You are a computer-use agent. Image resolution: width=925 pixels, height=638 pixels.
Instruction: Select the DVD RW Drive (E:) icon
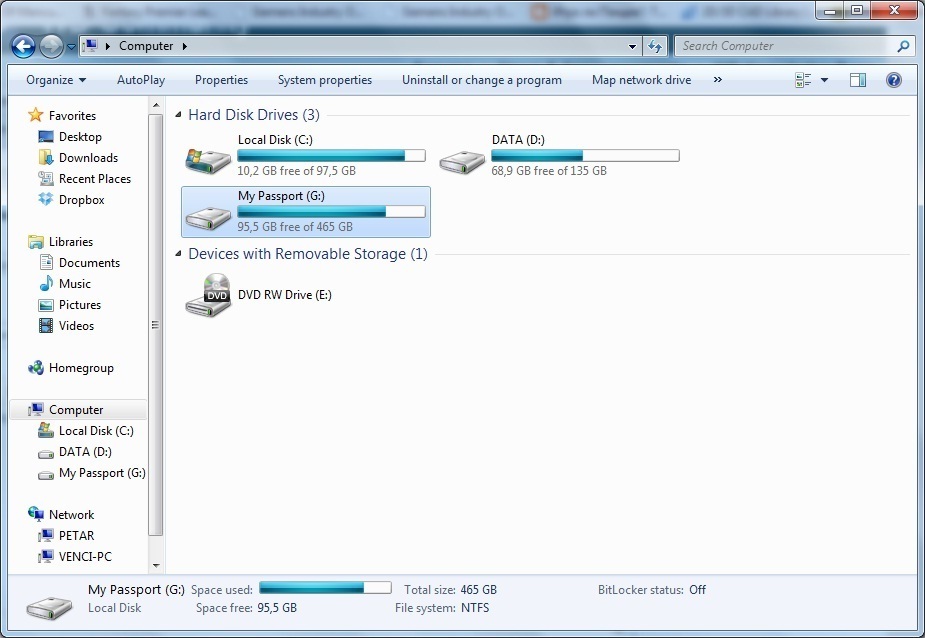pos(208,295)
